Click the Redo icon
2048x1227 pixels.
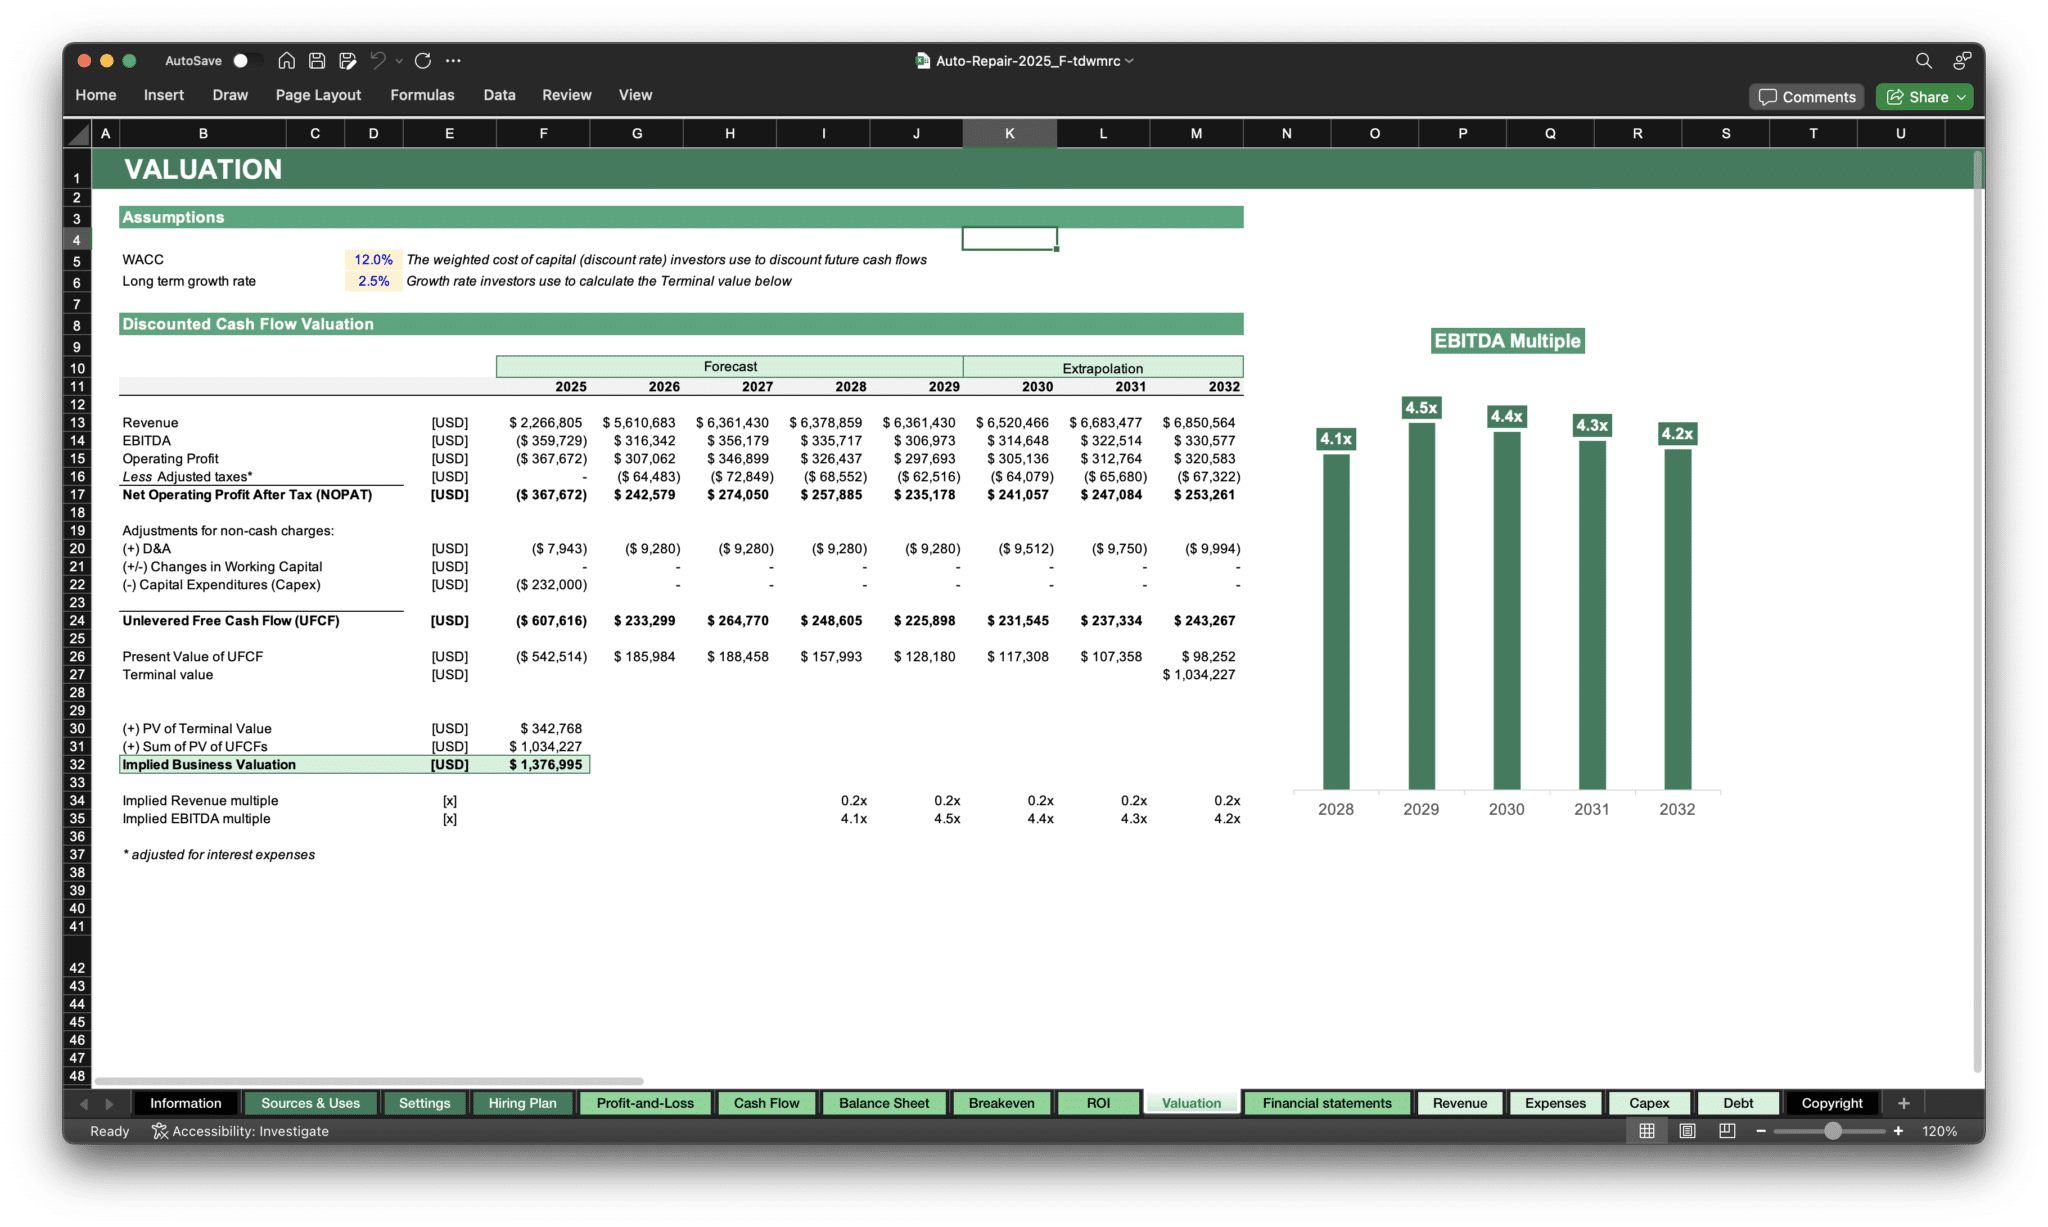[423, 61]
